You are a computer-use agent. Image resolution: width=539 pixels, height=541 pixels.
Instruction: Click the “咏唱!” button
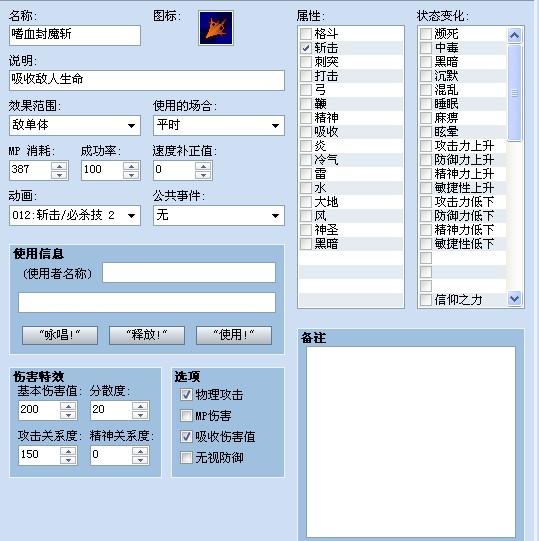pyautogui.click(x=60, y=335)
